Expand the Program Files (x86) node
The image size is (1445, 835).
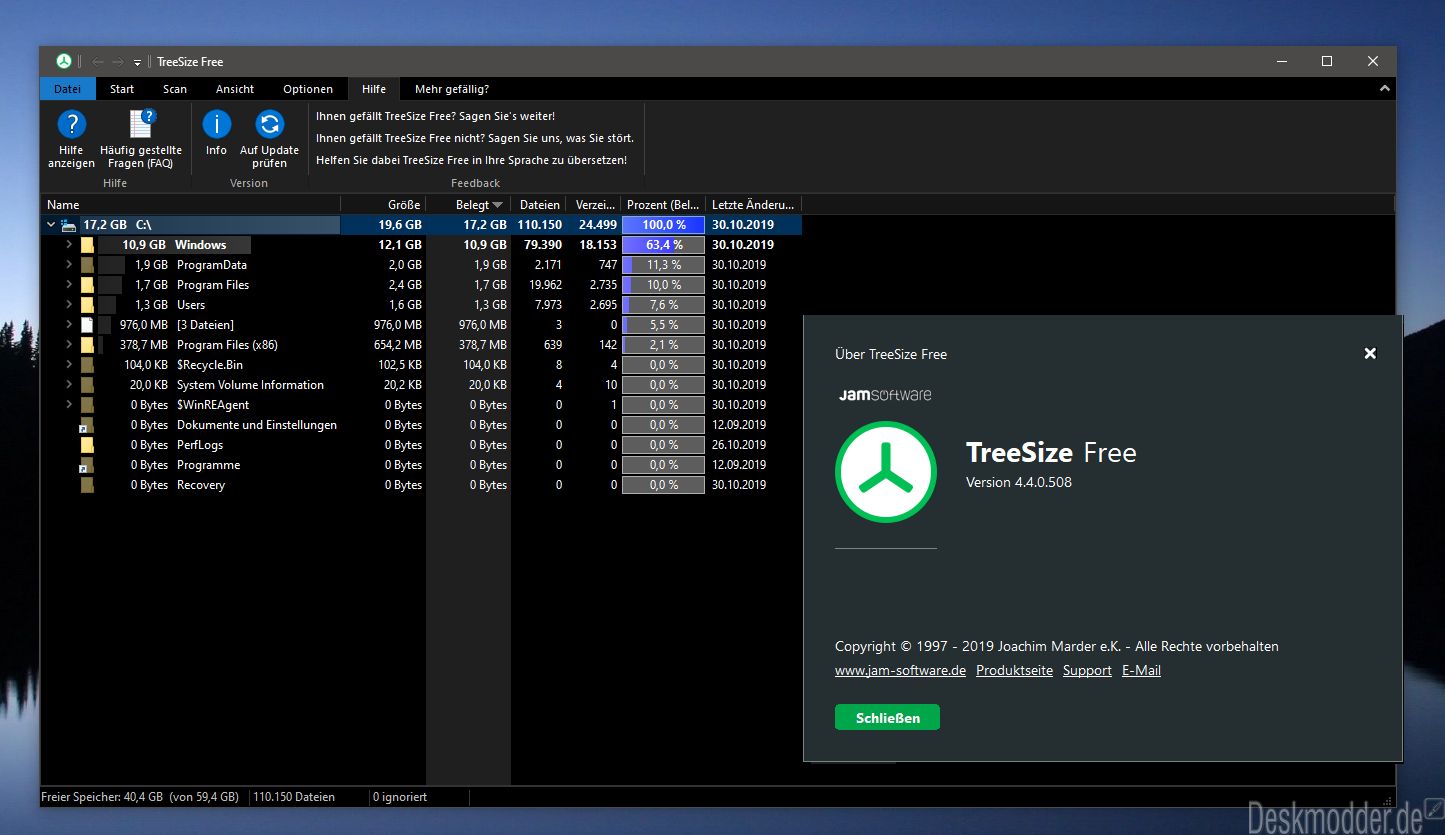tap(69, 345)
